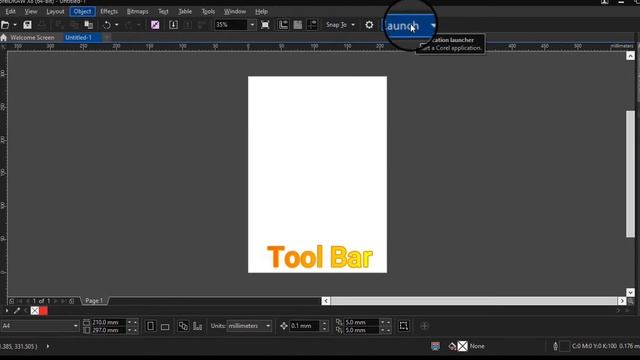The image size is (640, 360).
Task: Add a page after using page navigator plus
Action: pyautogui.click(x=71, y=301)
